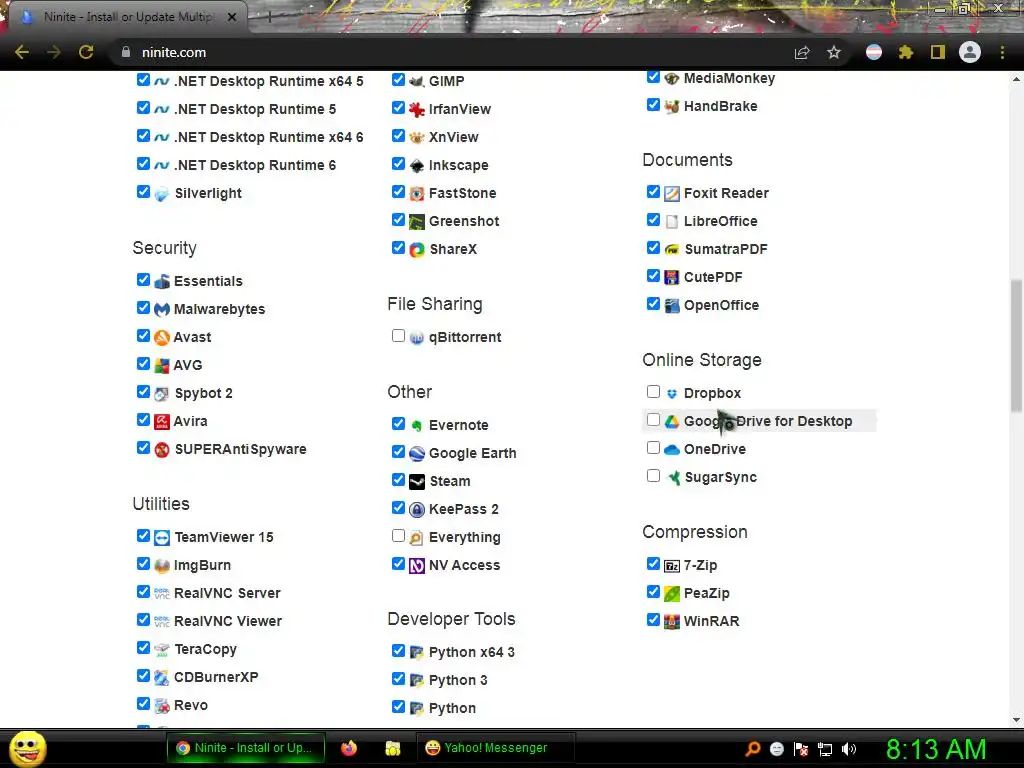This screenshot has height=768, width=1024.
Task: Open Yahoo! Messenger from taskbar
Action: click(x=495, y=748)
